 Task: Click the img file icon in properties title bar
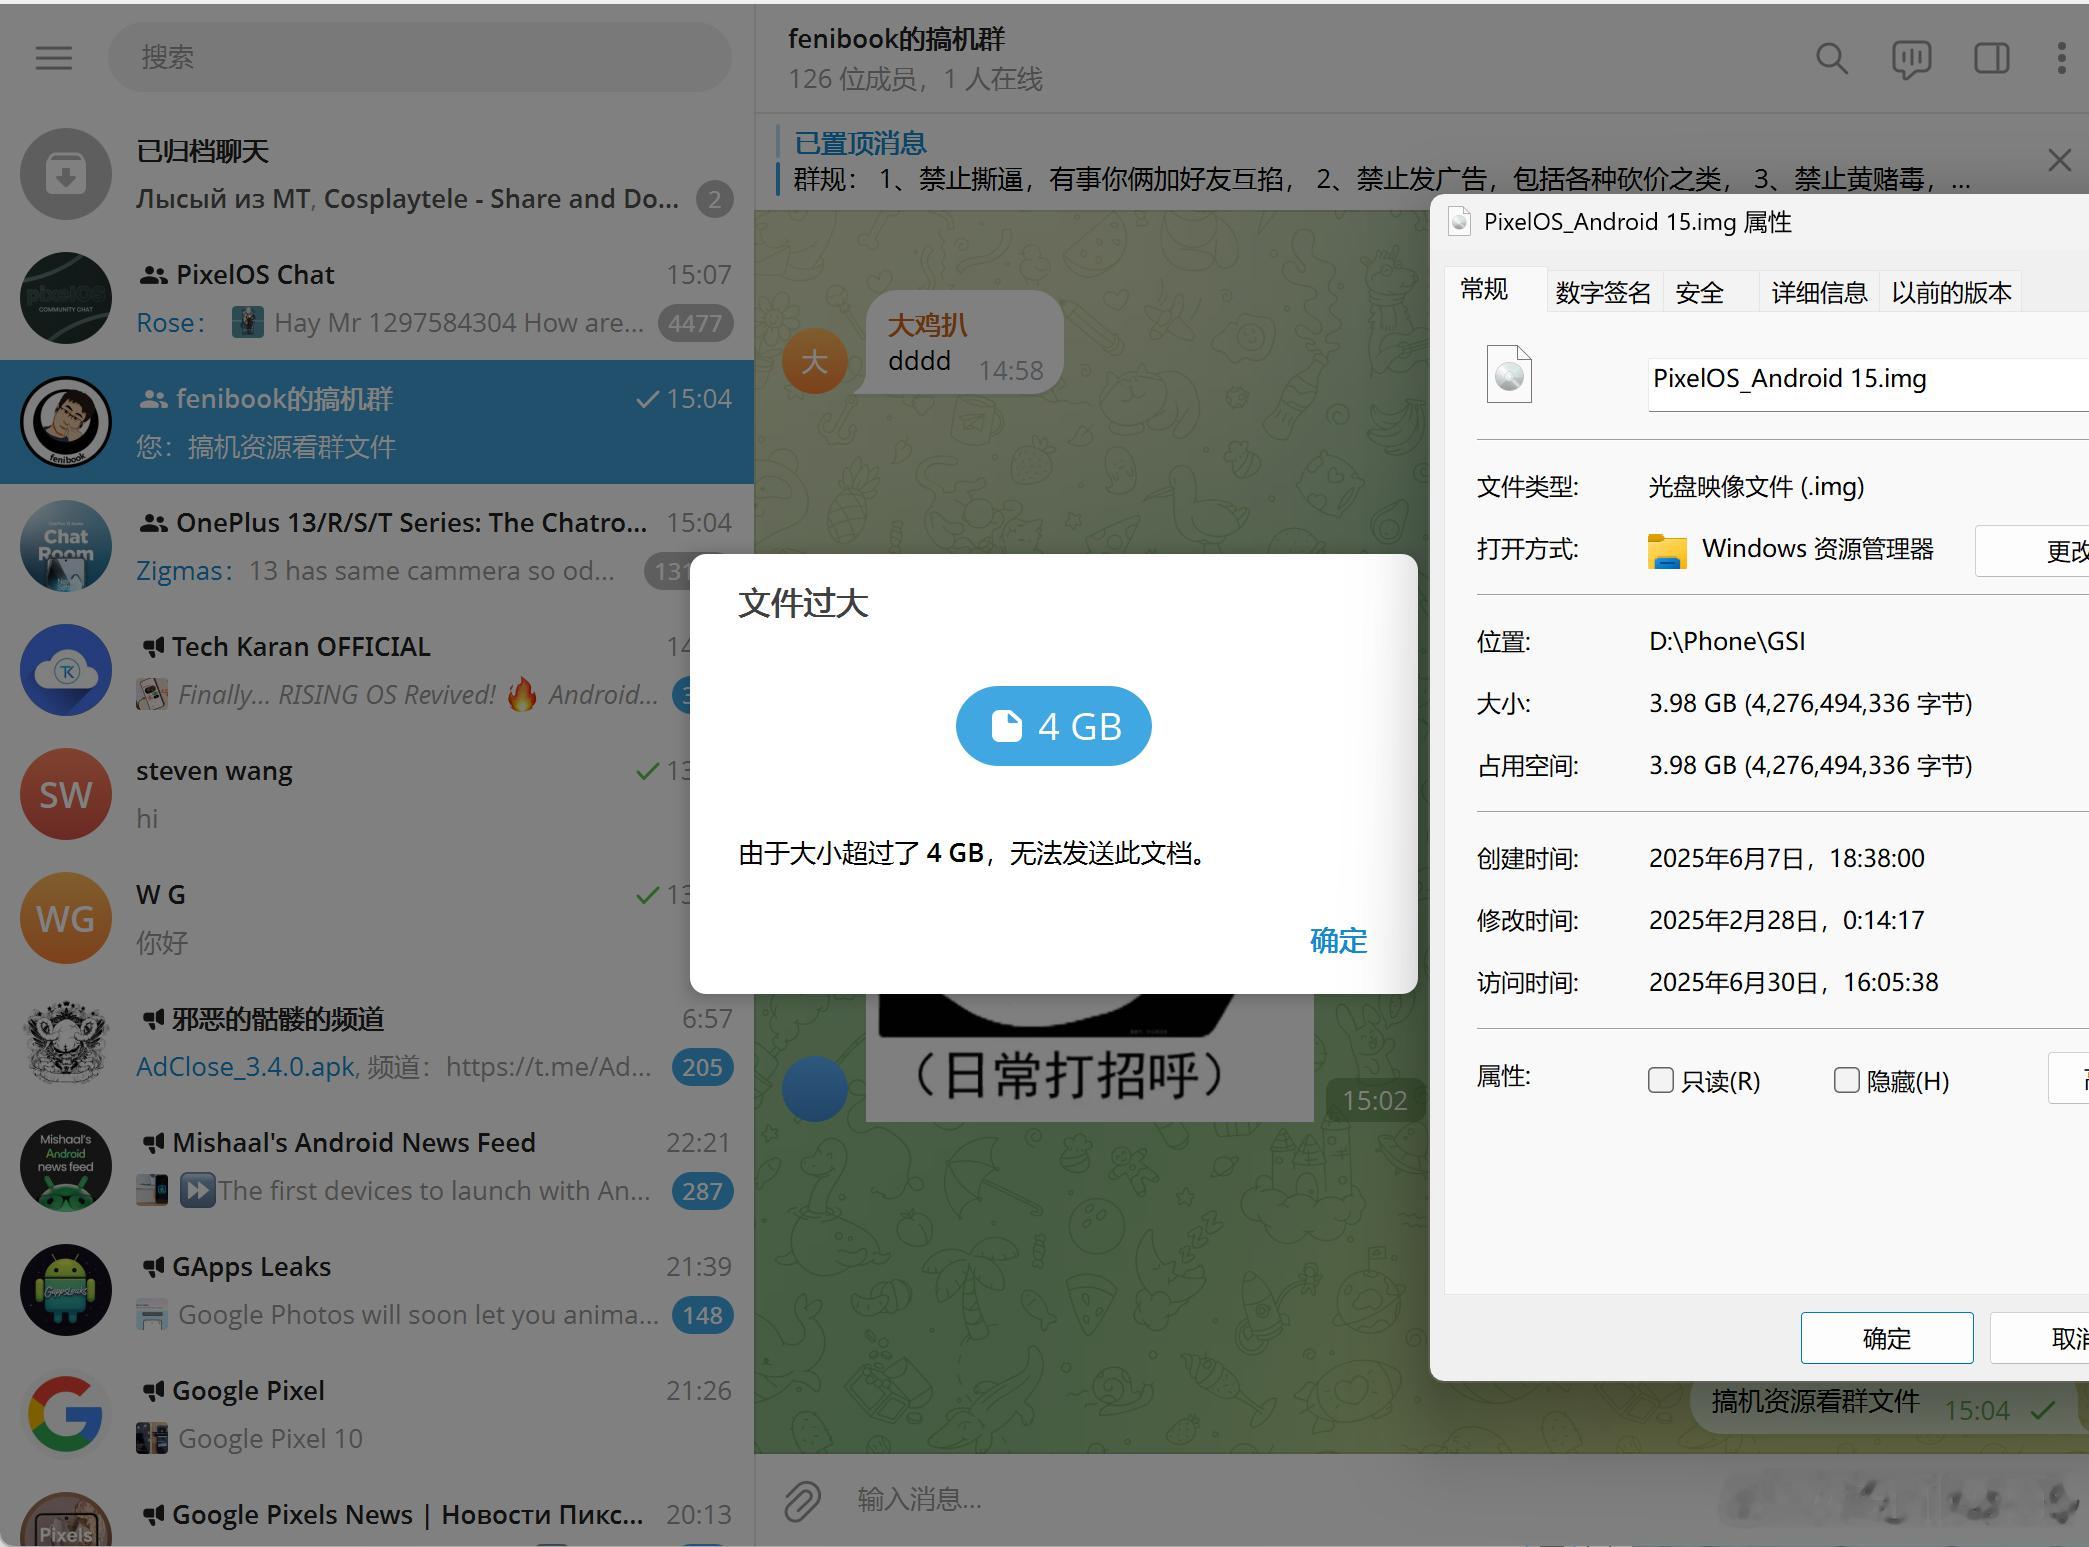(1459, 221)
